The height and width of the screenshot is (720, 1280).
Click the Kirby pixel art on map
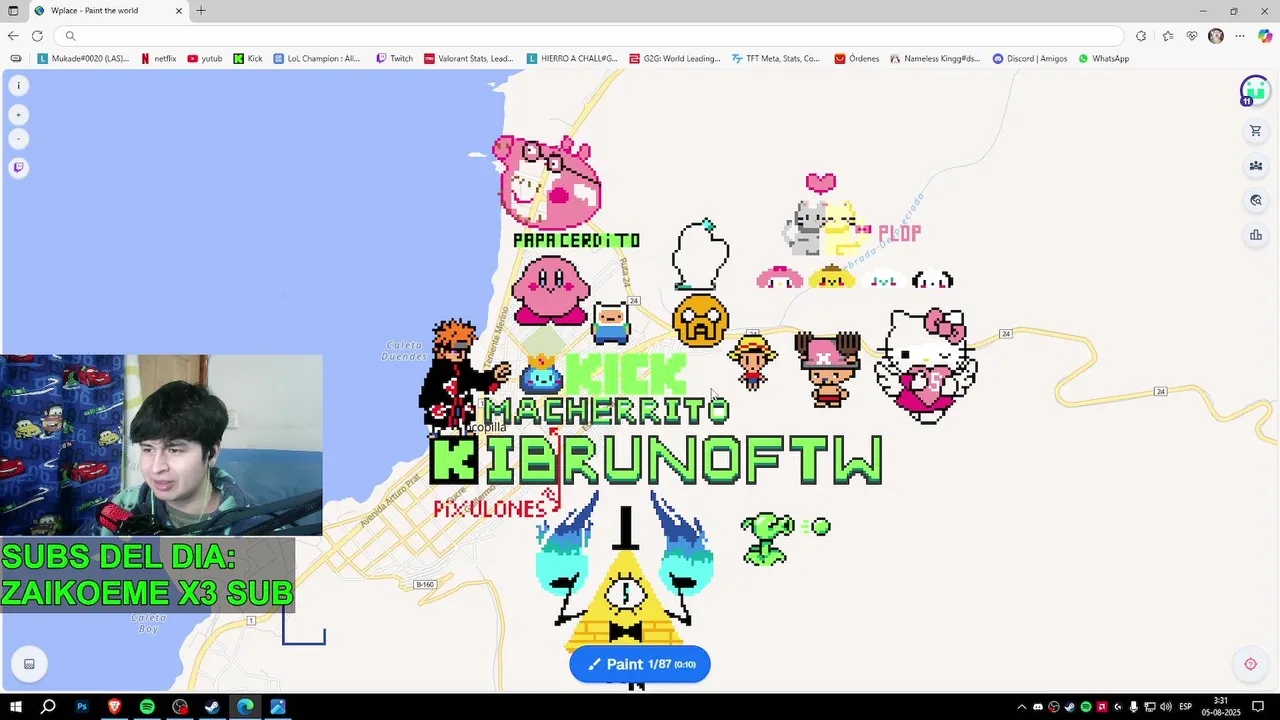(550, 290)
